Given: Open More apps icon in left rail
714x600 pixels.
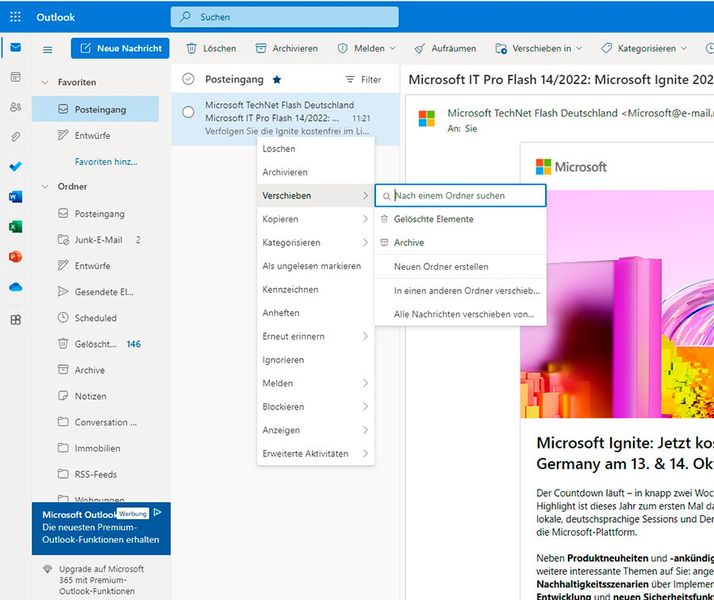Looking at the screenshot, I should click(15, 320).
